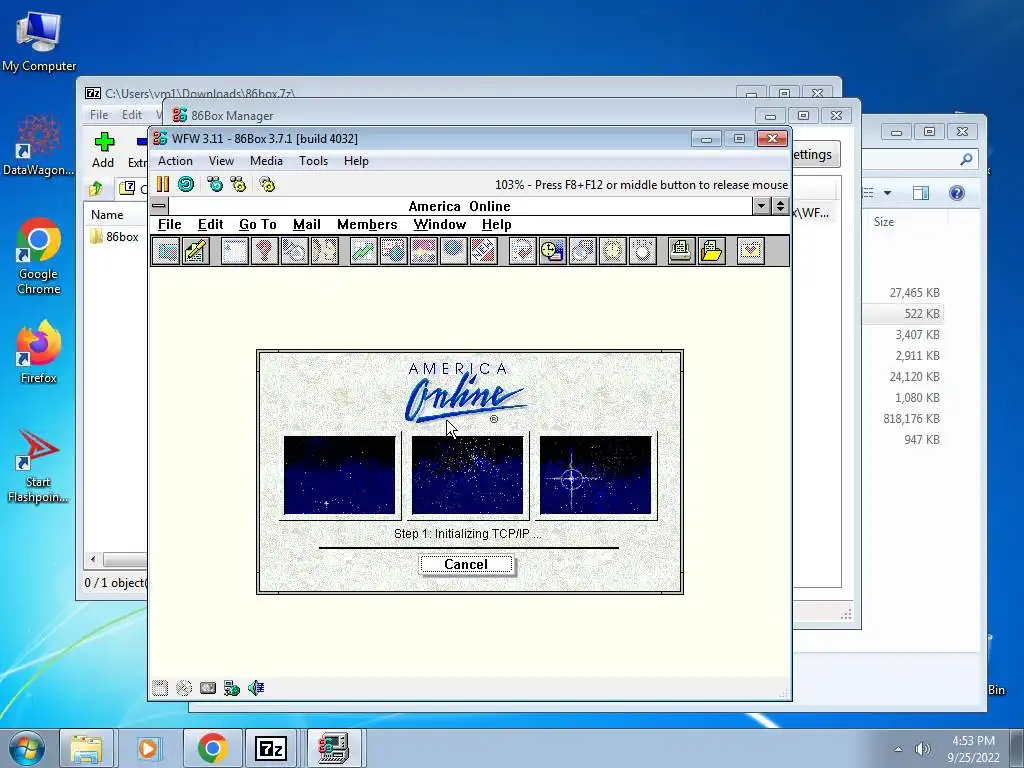Click the first starfield image in AOL dialog

point(340,475)
